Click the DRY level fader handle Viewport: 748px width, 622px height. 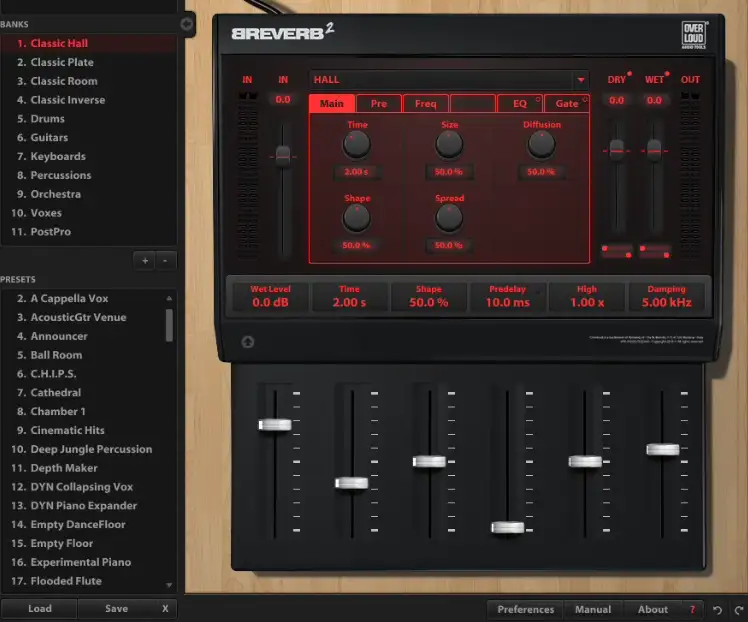(x=617, y=150)
